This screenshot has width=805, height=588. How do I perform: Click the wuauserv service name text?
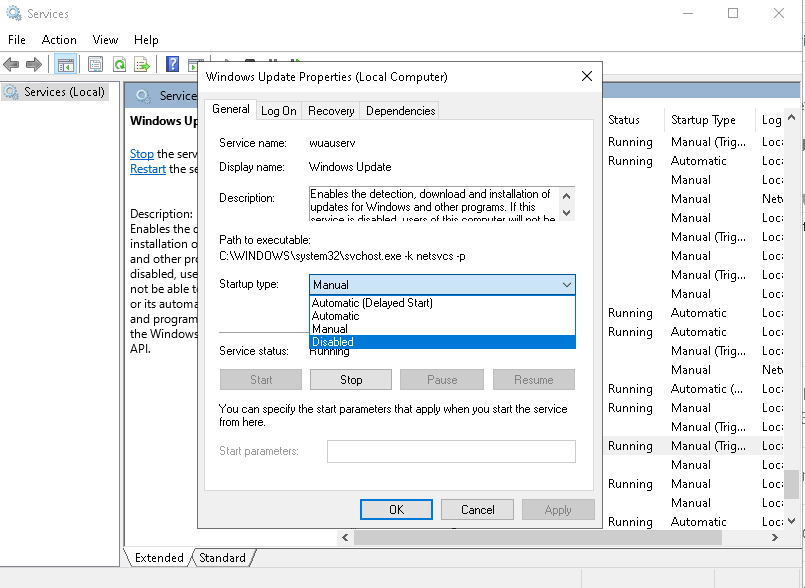pyautogui.click(x=332, y=143)
